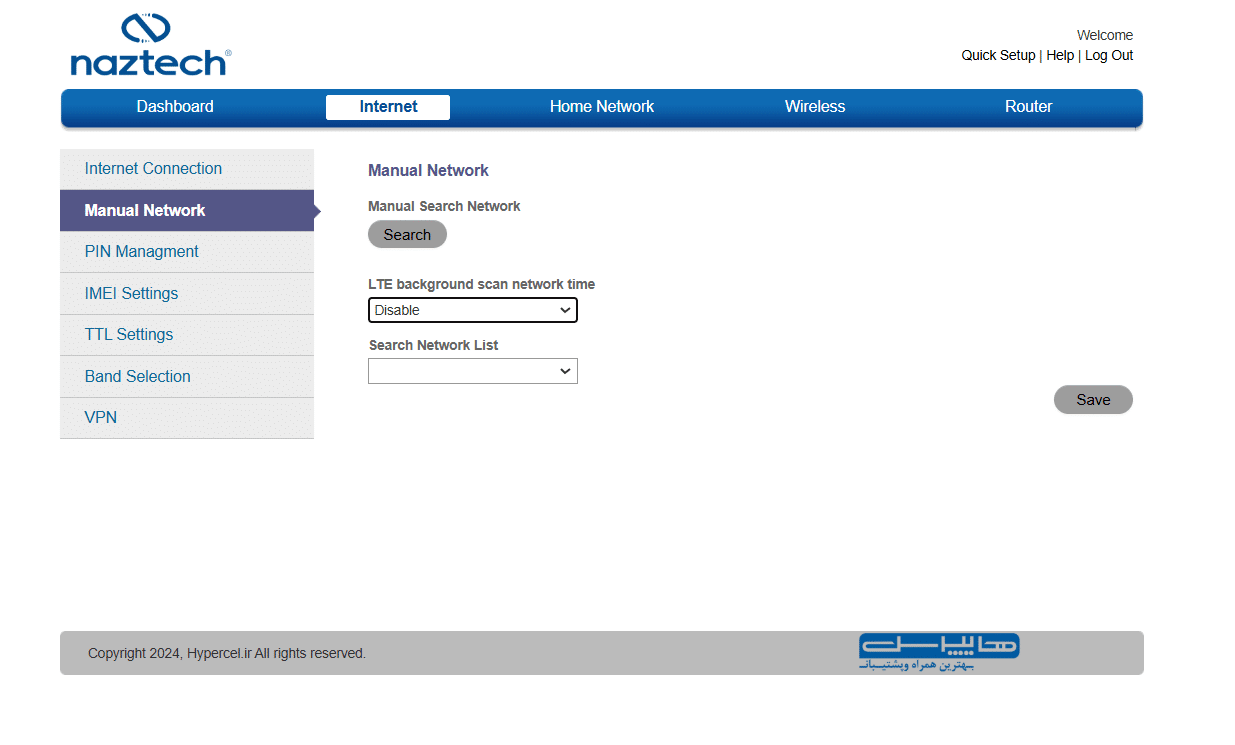Open Band Selection page
Viewport: 1235px width, 745px height.
coord(137,377)
